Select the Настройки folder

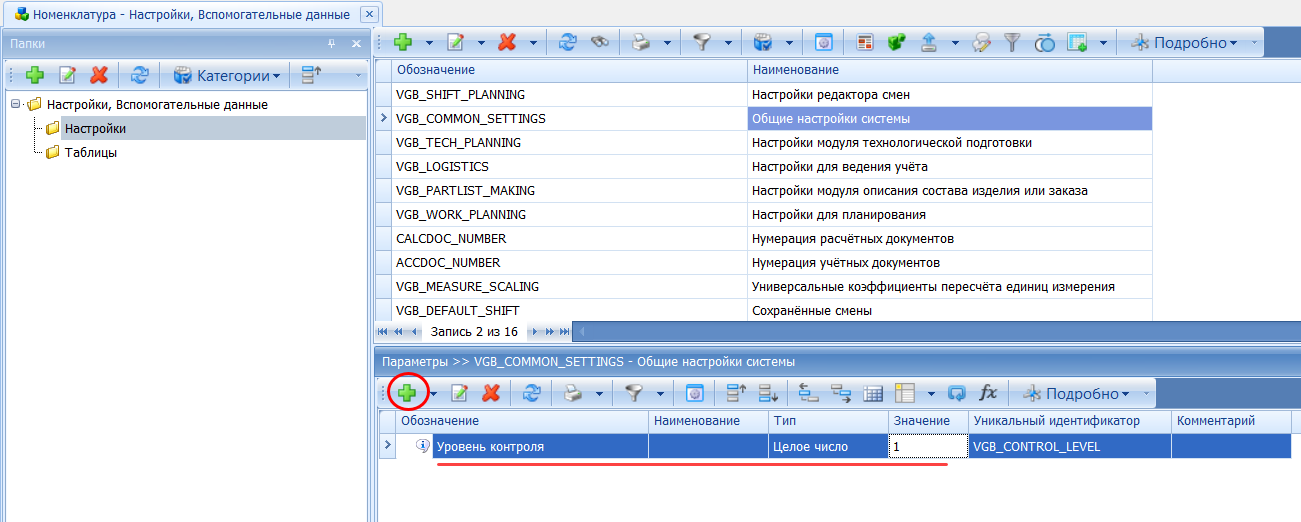95,128
